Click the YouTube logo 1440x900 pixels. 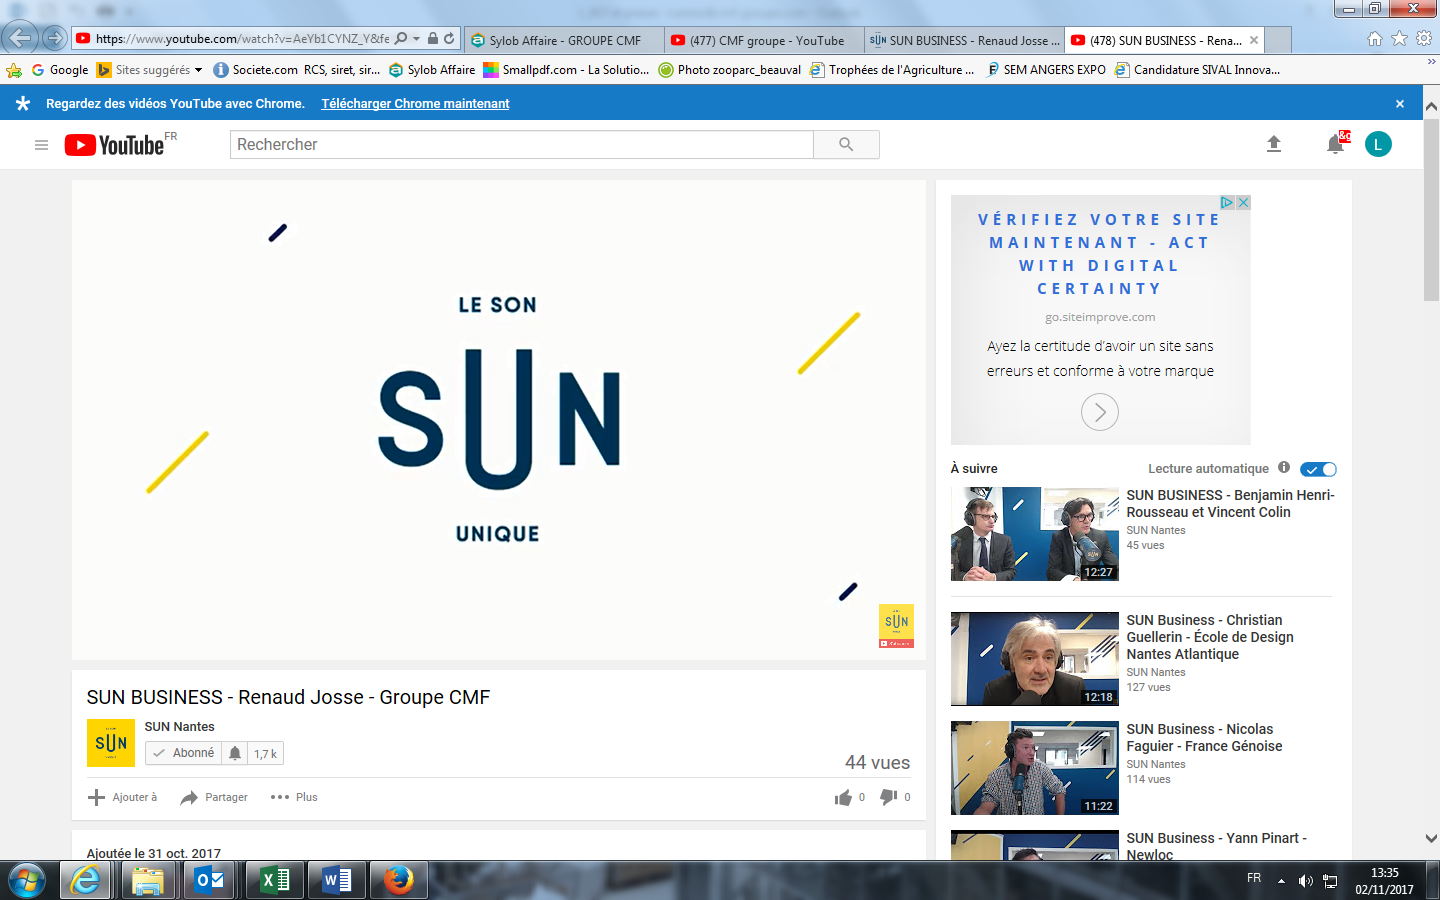(115, 145)
